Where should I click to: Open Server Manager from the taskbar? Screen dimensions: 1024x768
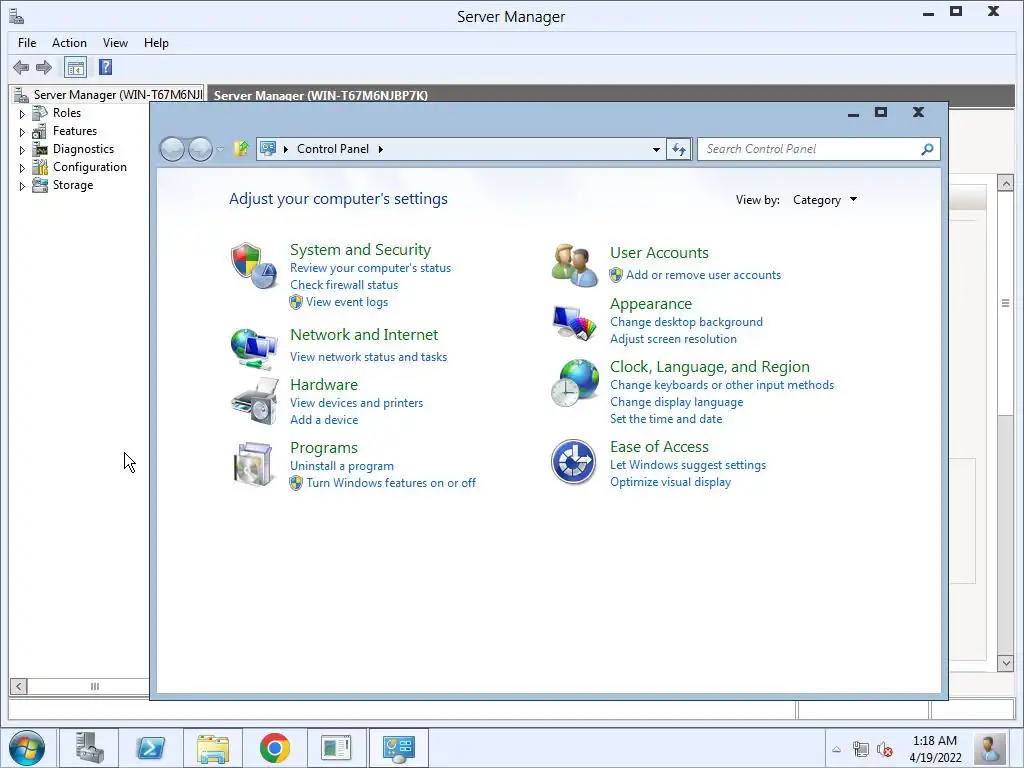coord(89,748)
